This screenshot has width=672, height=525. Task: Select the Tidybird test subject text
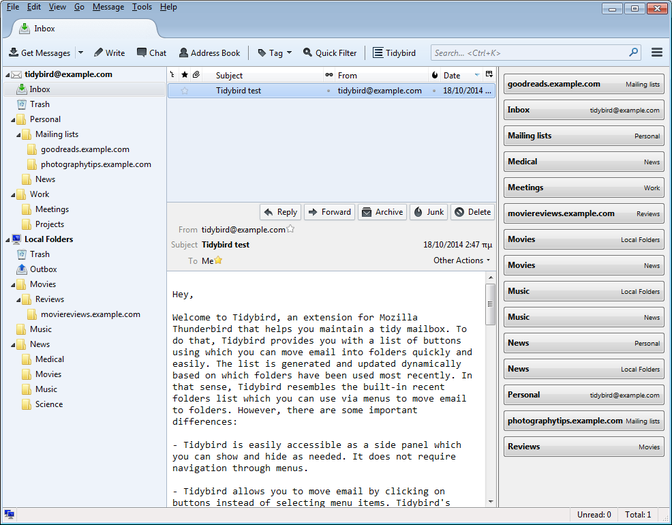pyautogui.click(x=238, y=90)
